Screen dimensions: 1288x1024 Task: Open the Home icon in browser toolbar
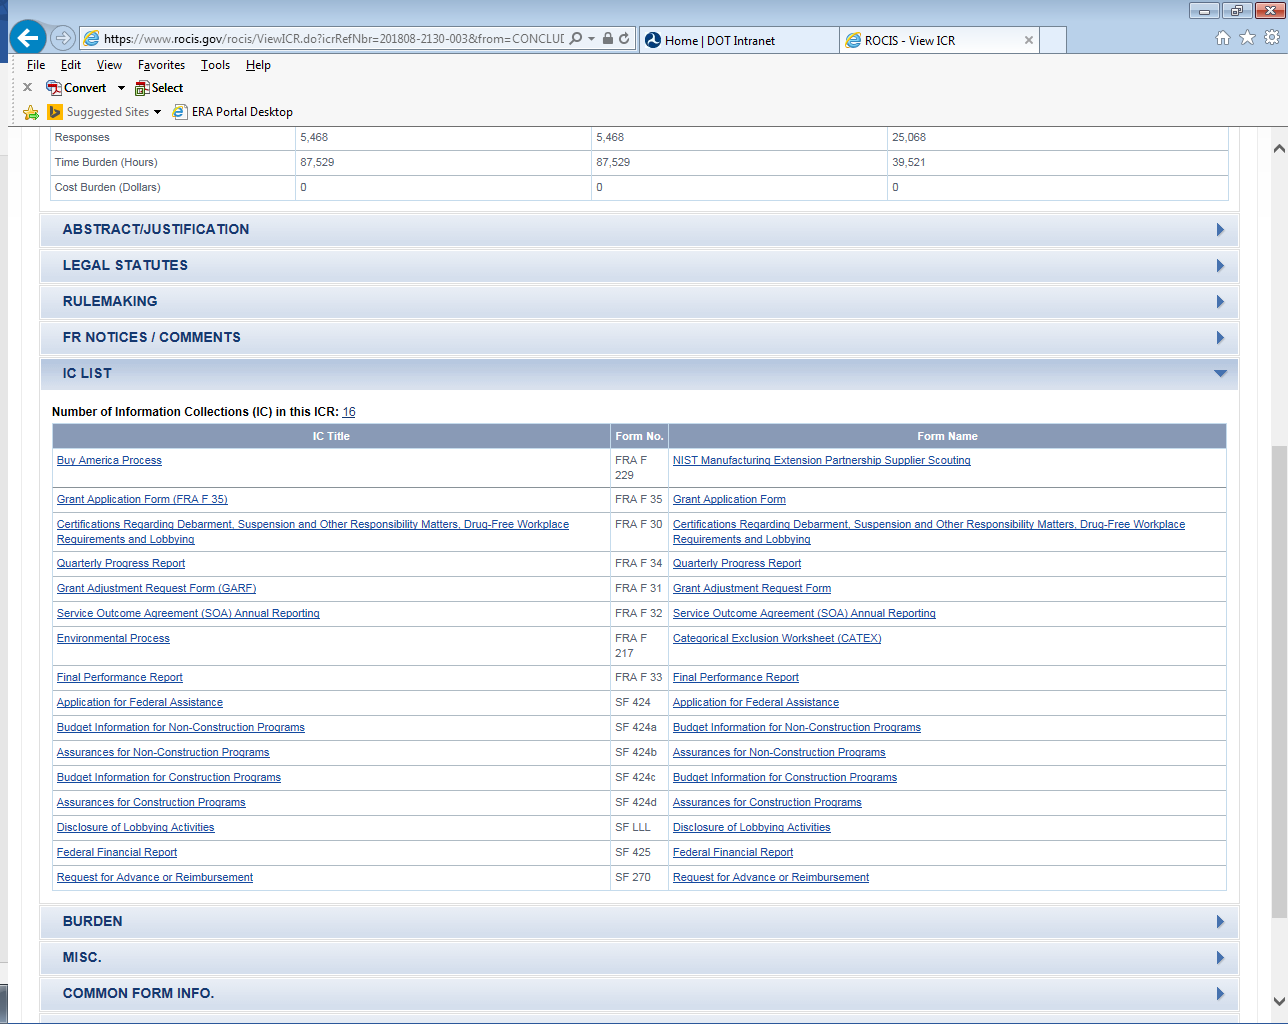pos(1222,38)
